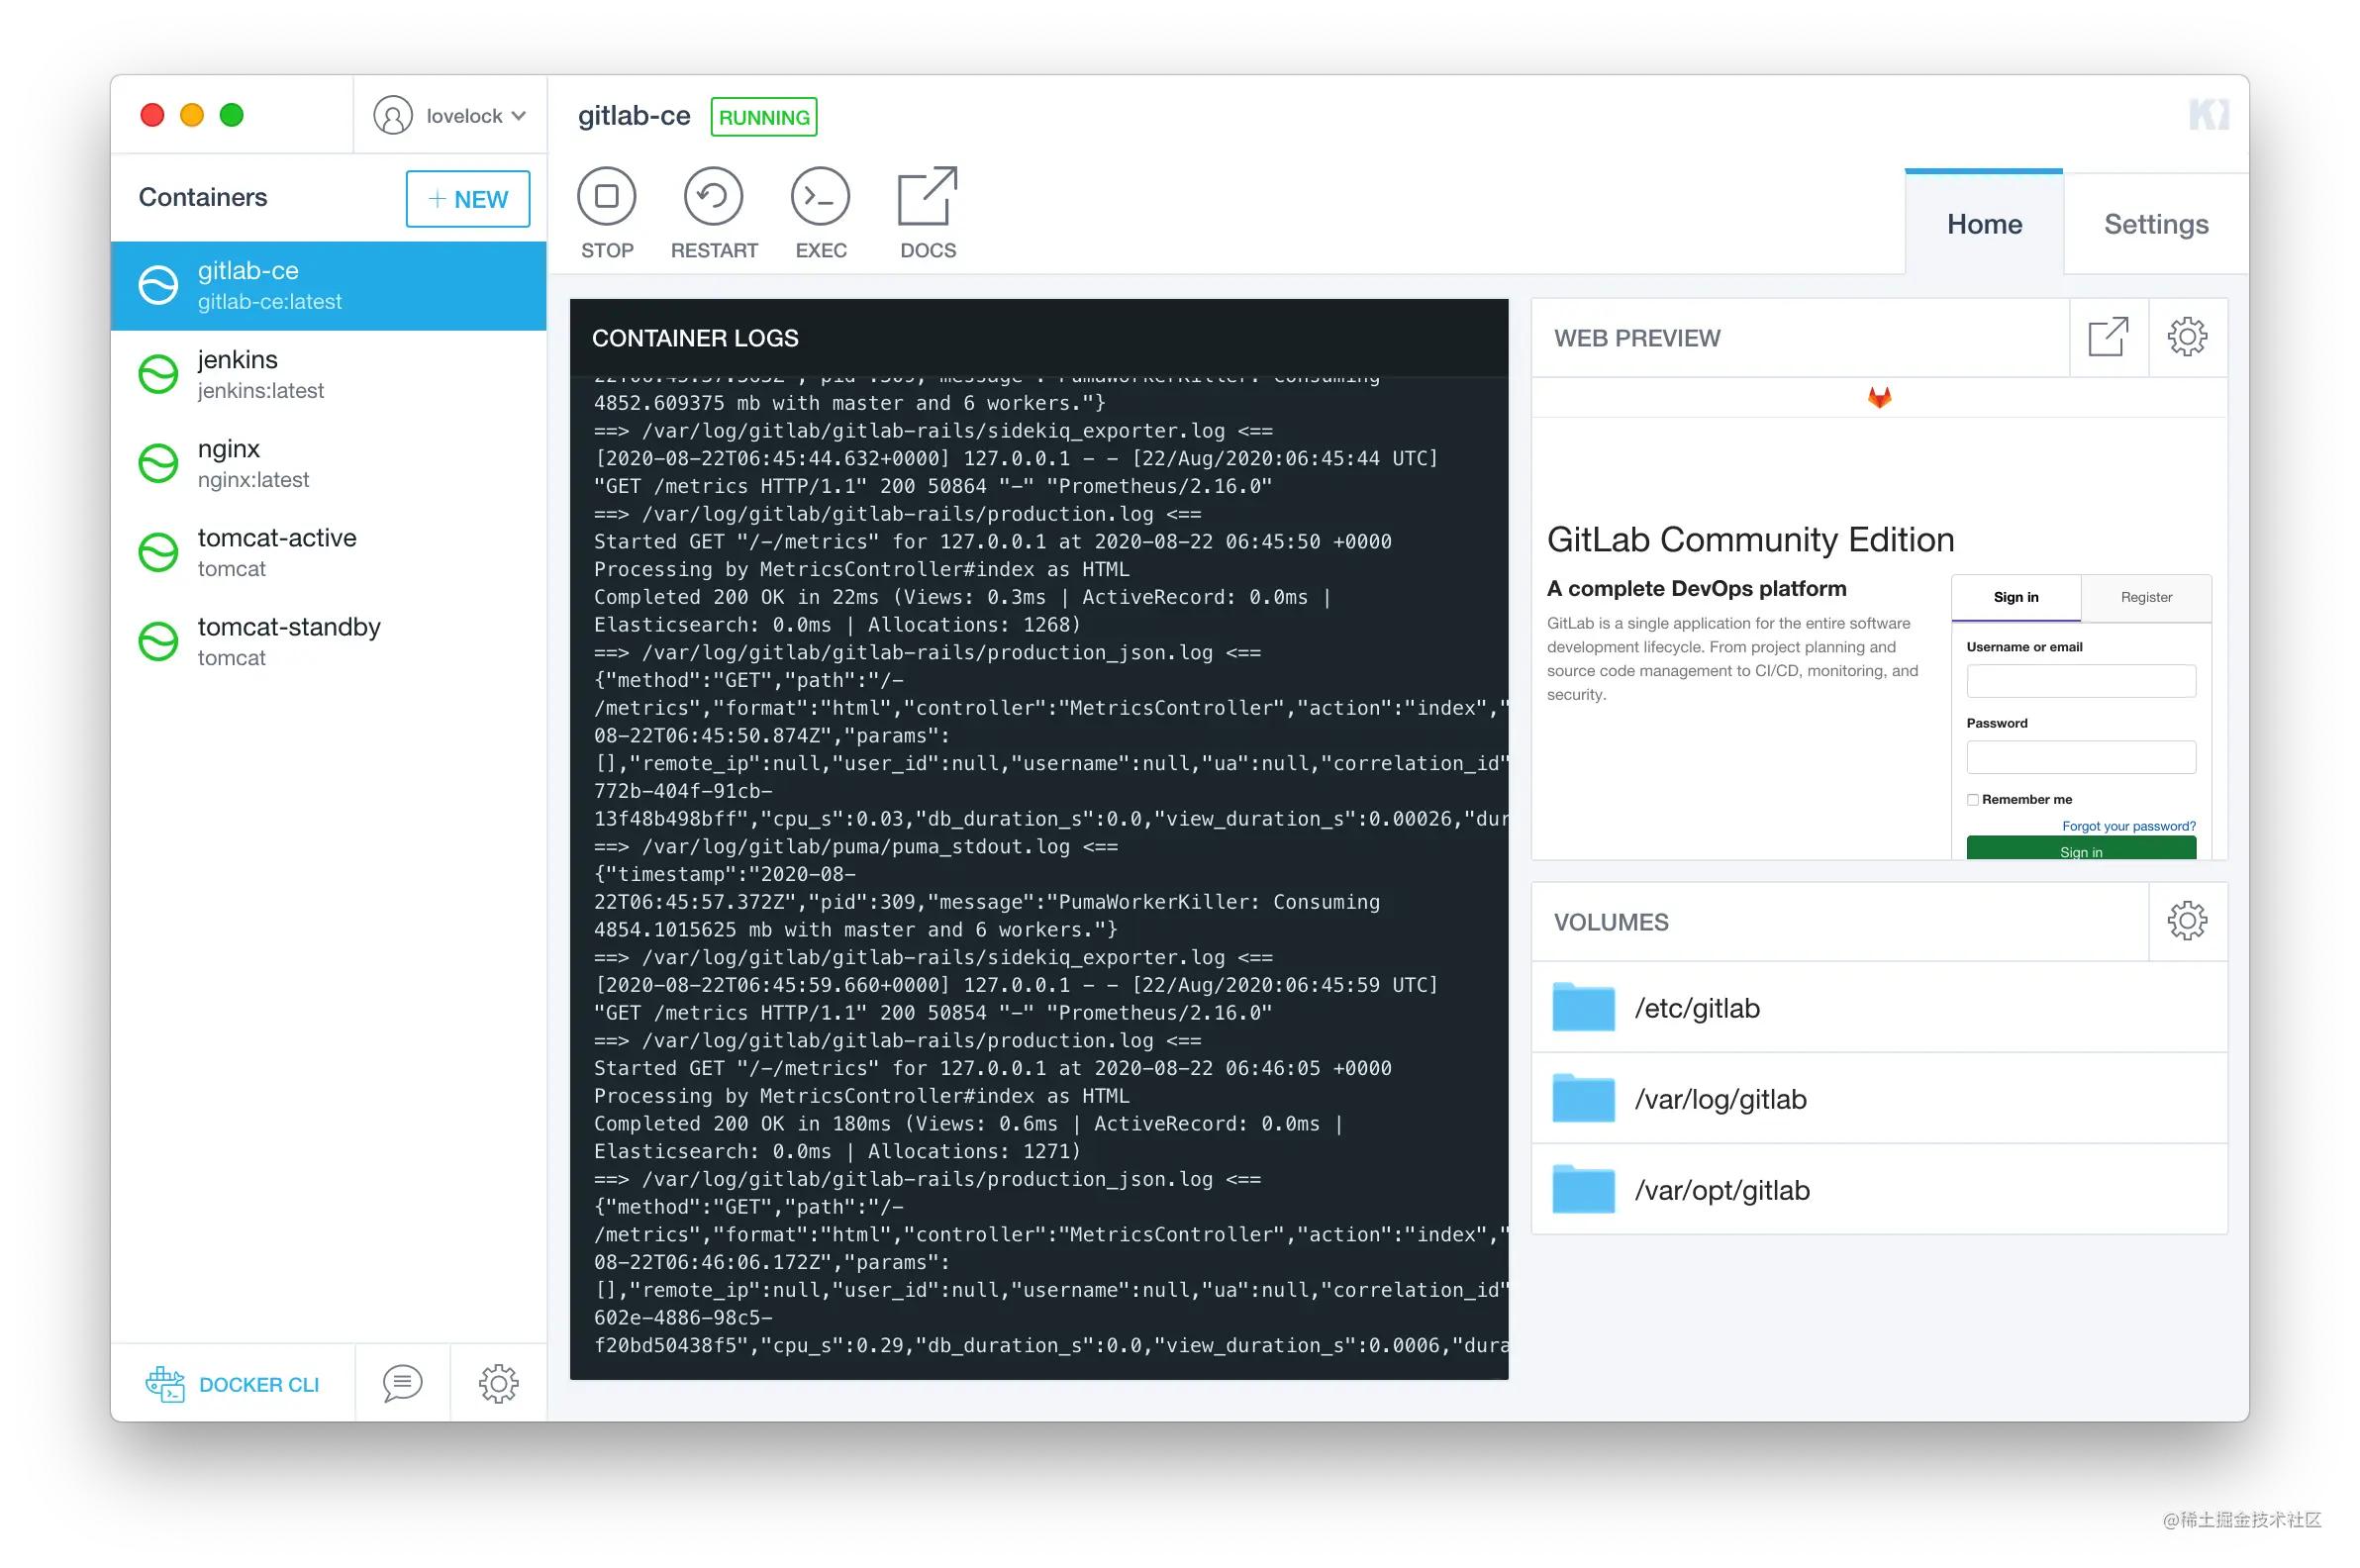Switch to the Home tab
The image size is (2360, 1568).
click(1984, 223)
